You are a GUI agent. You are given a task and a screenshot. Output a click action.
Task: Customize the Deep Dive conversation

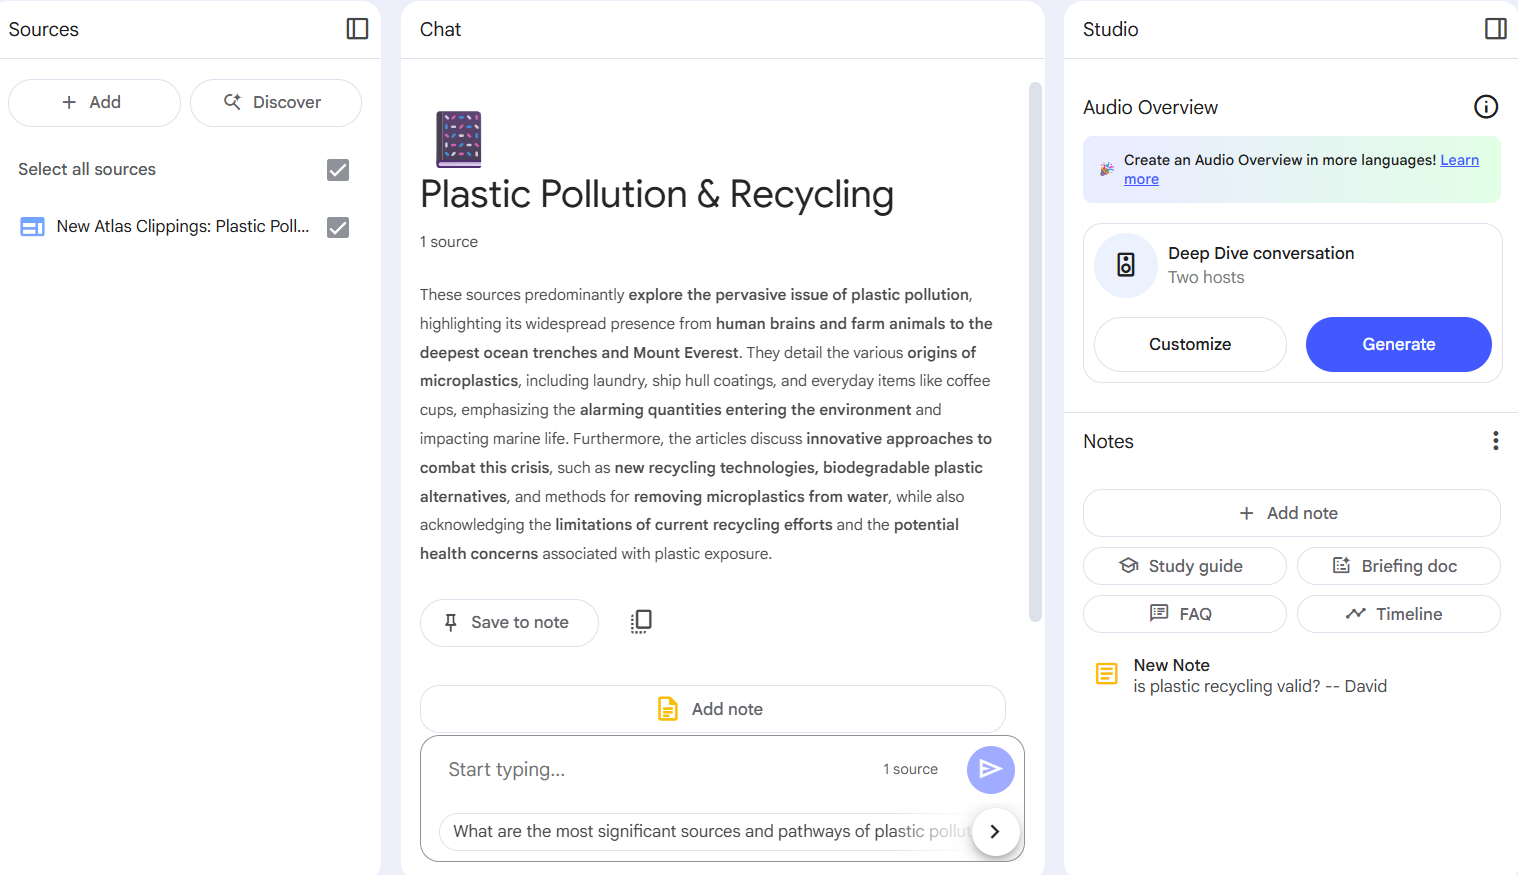pyautogui.click(x=1189, y=345)
